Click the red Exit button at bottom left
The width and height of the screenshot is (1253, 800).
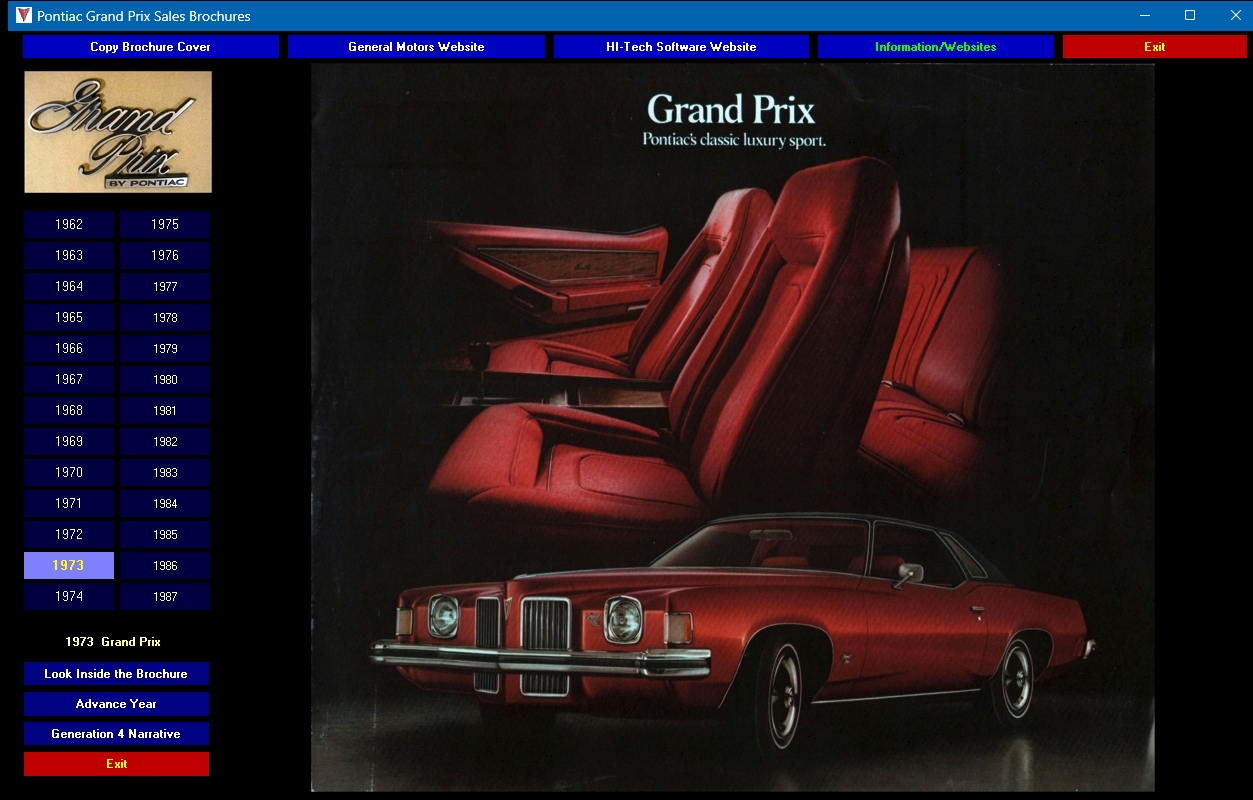pyautogui.click(x=116, y=764)
